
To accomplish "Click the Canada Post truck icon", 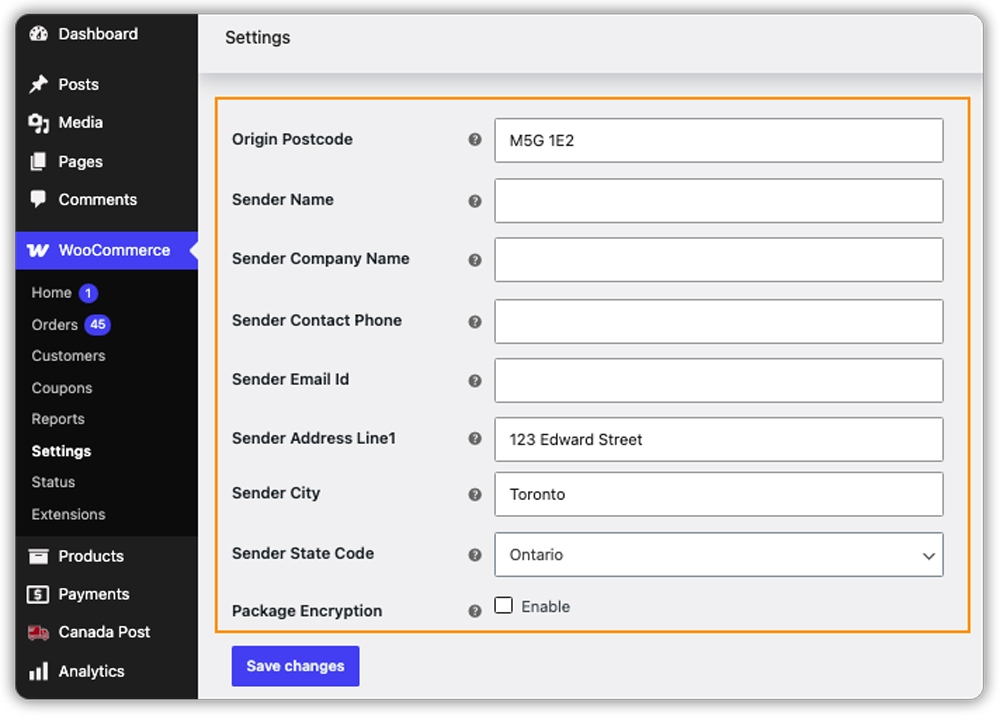I will (38, 632).
